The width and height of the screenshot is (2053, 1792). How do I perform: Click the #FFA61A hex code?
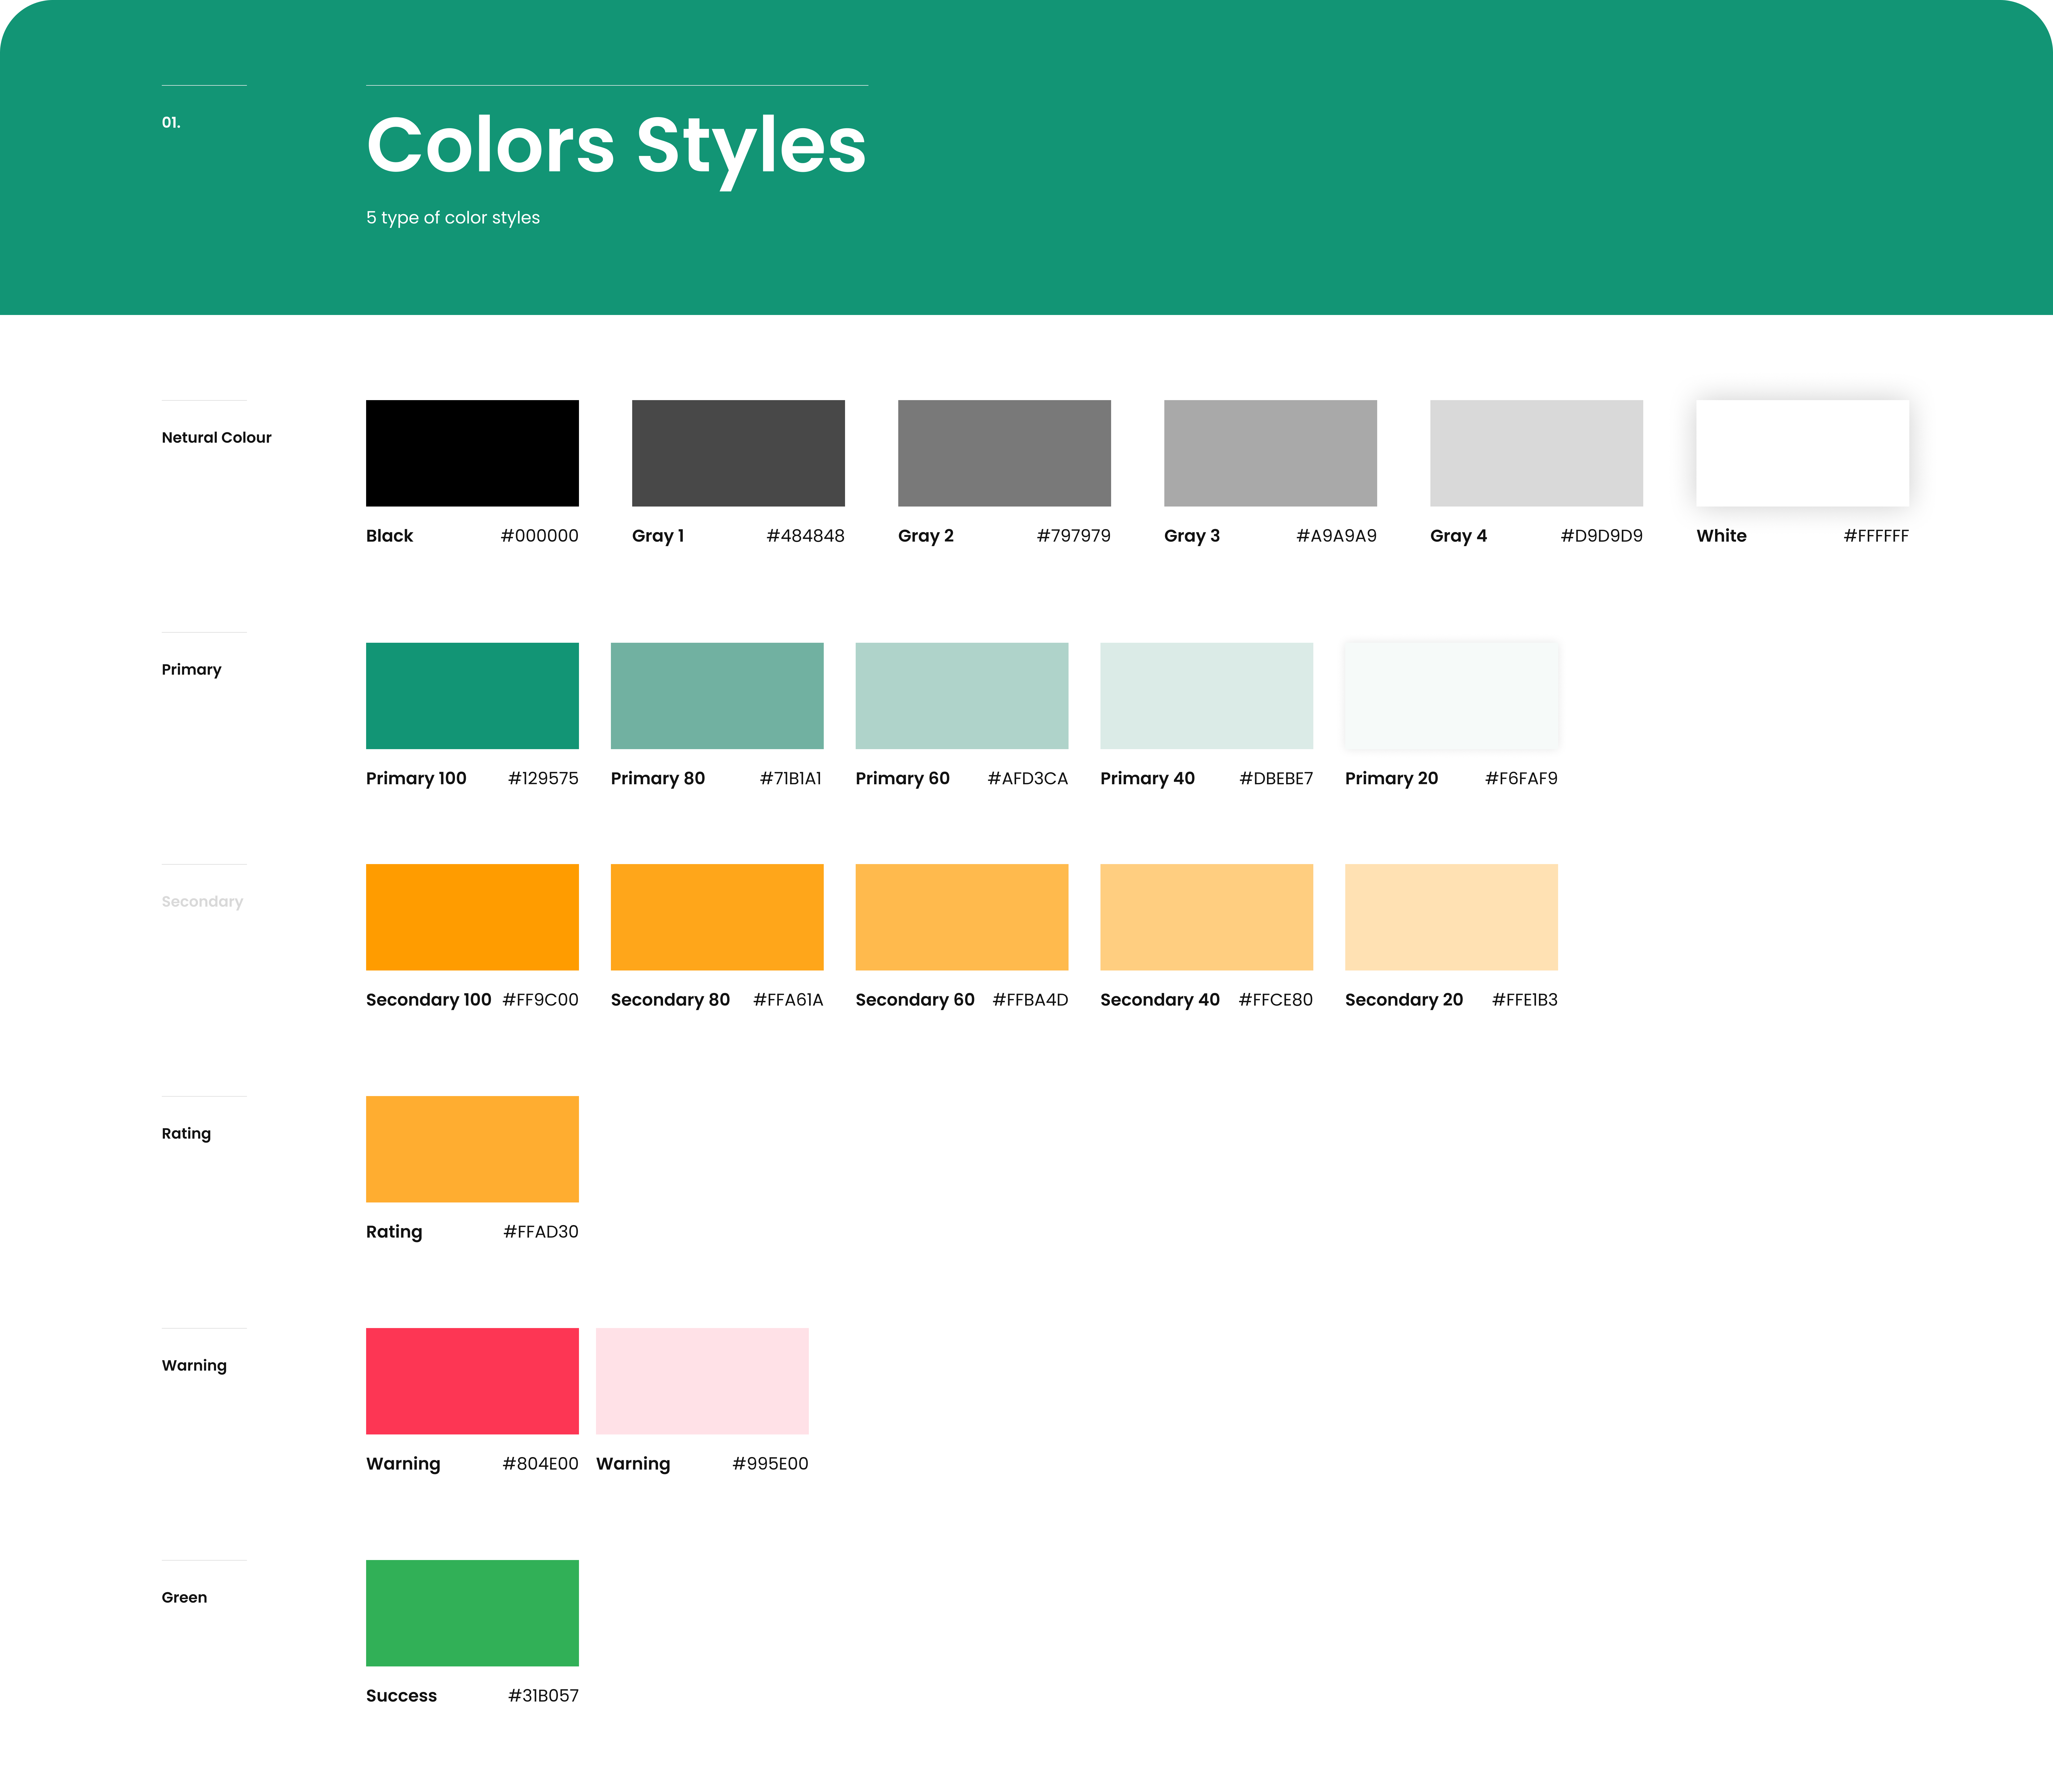pyautogui.click(x=788, y=1000)
